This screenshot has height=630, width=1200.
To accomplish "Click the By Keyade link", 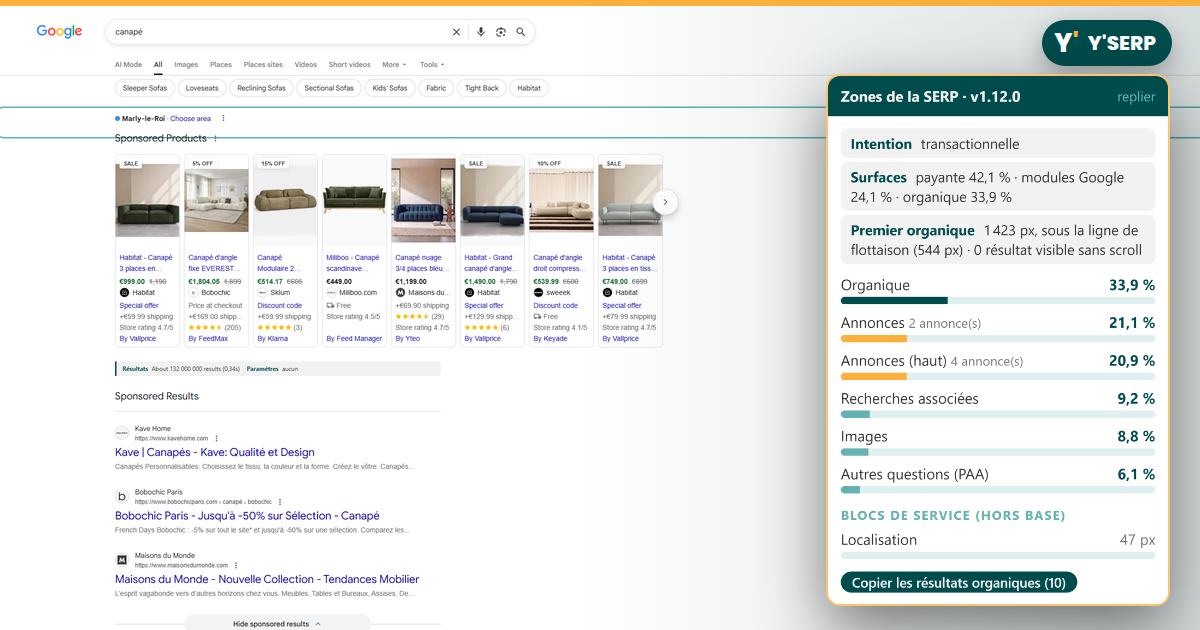I will pyautogui.click(x=550, y=339).
